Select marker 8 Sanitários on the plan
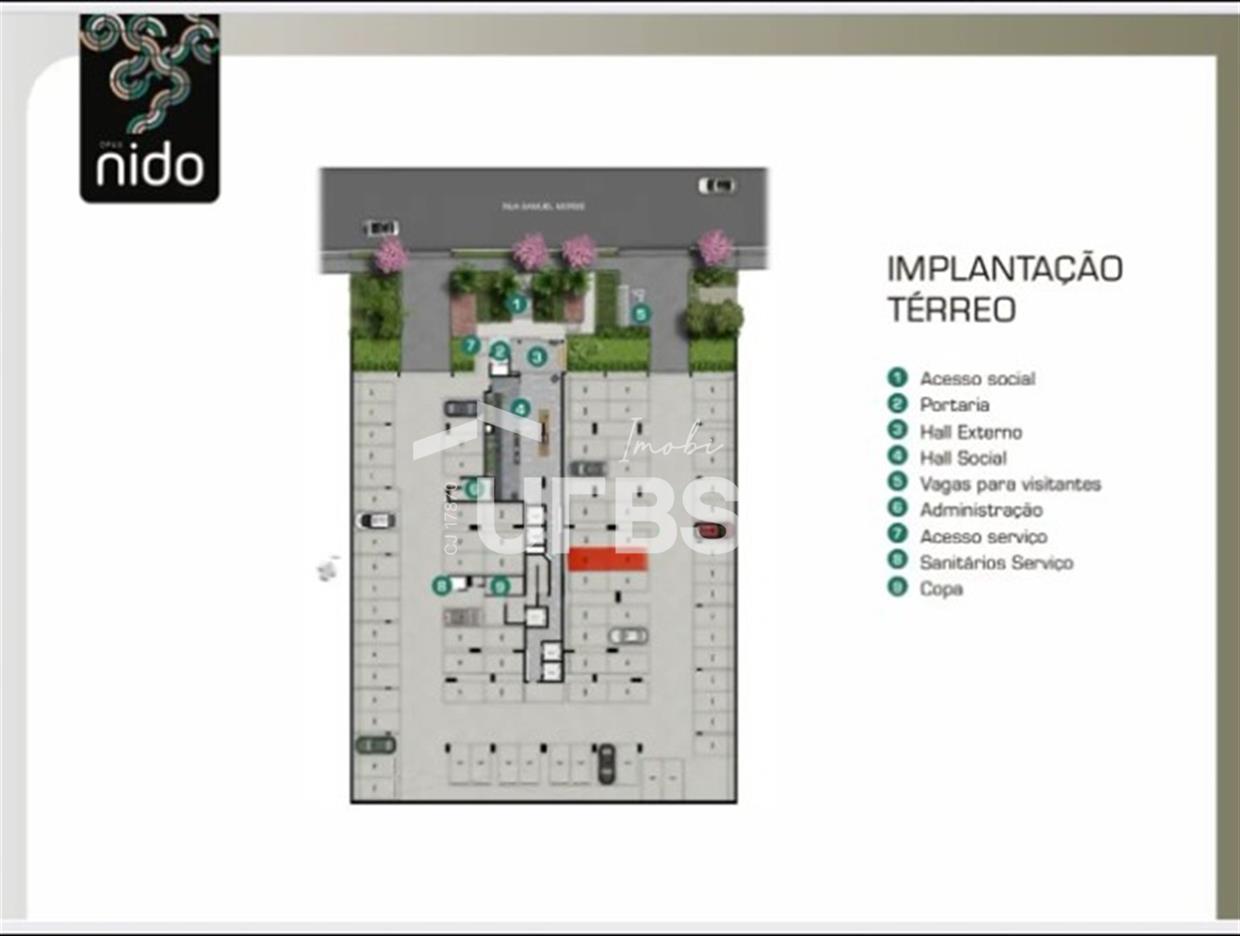The image size is (1240, 936). [441, 586]
